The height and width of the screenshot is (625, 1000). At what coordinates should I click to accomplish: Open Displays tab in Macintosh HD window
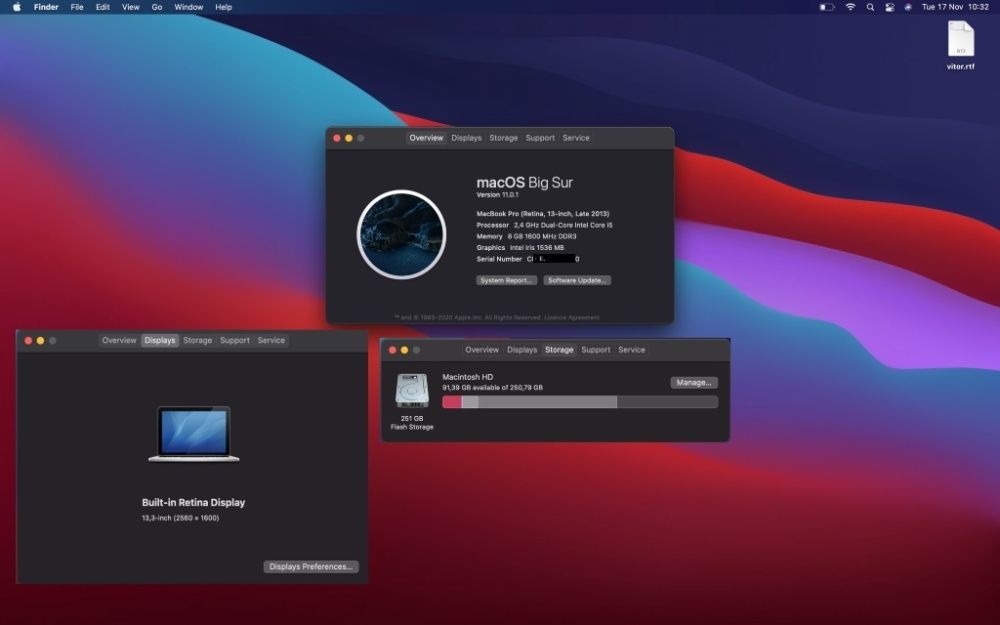(522, 350)
